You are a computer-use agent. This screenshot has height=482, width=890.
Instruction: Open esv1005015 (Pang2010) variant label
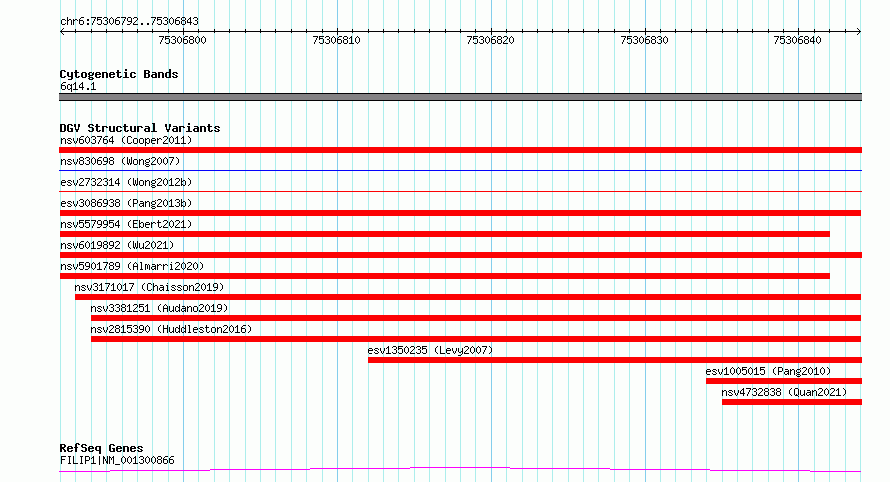point(768,371)
